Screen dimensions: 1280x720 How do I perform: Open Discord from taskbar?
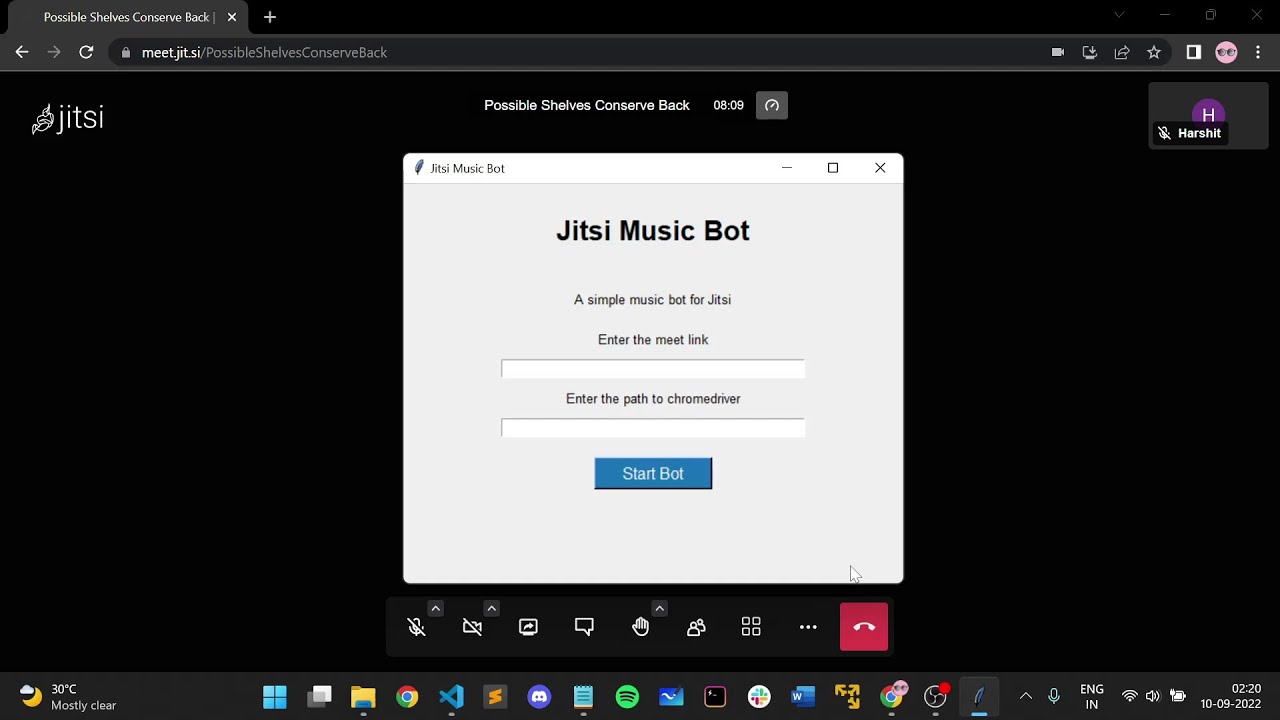point(539,697)
